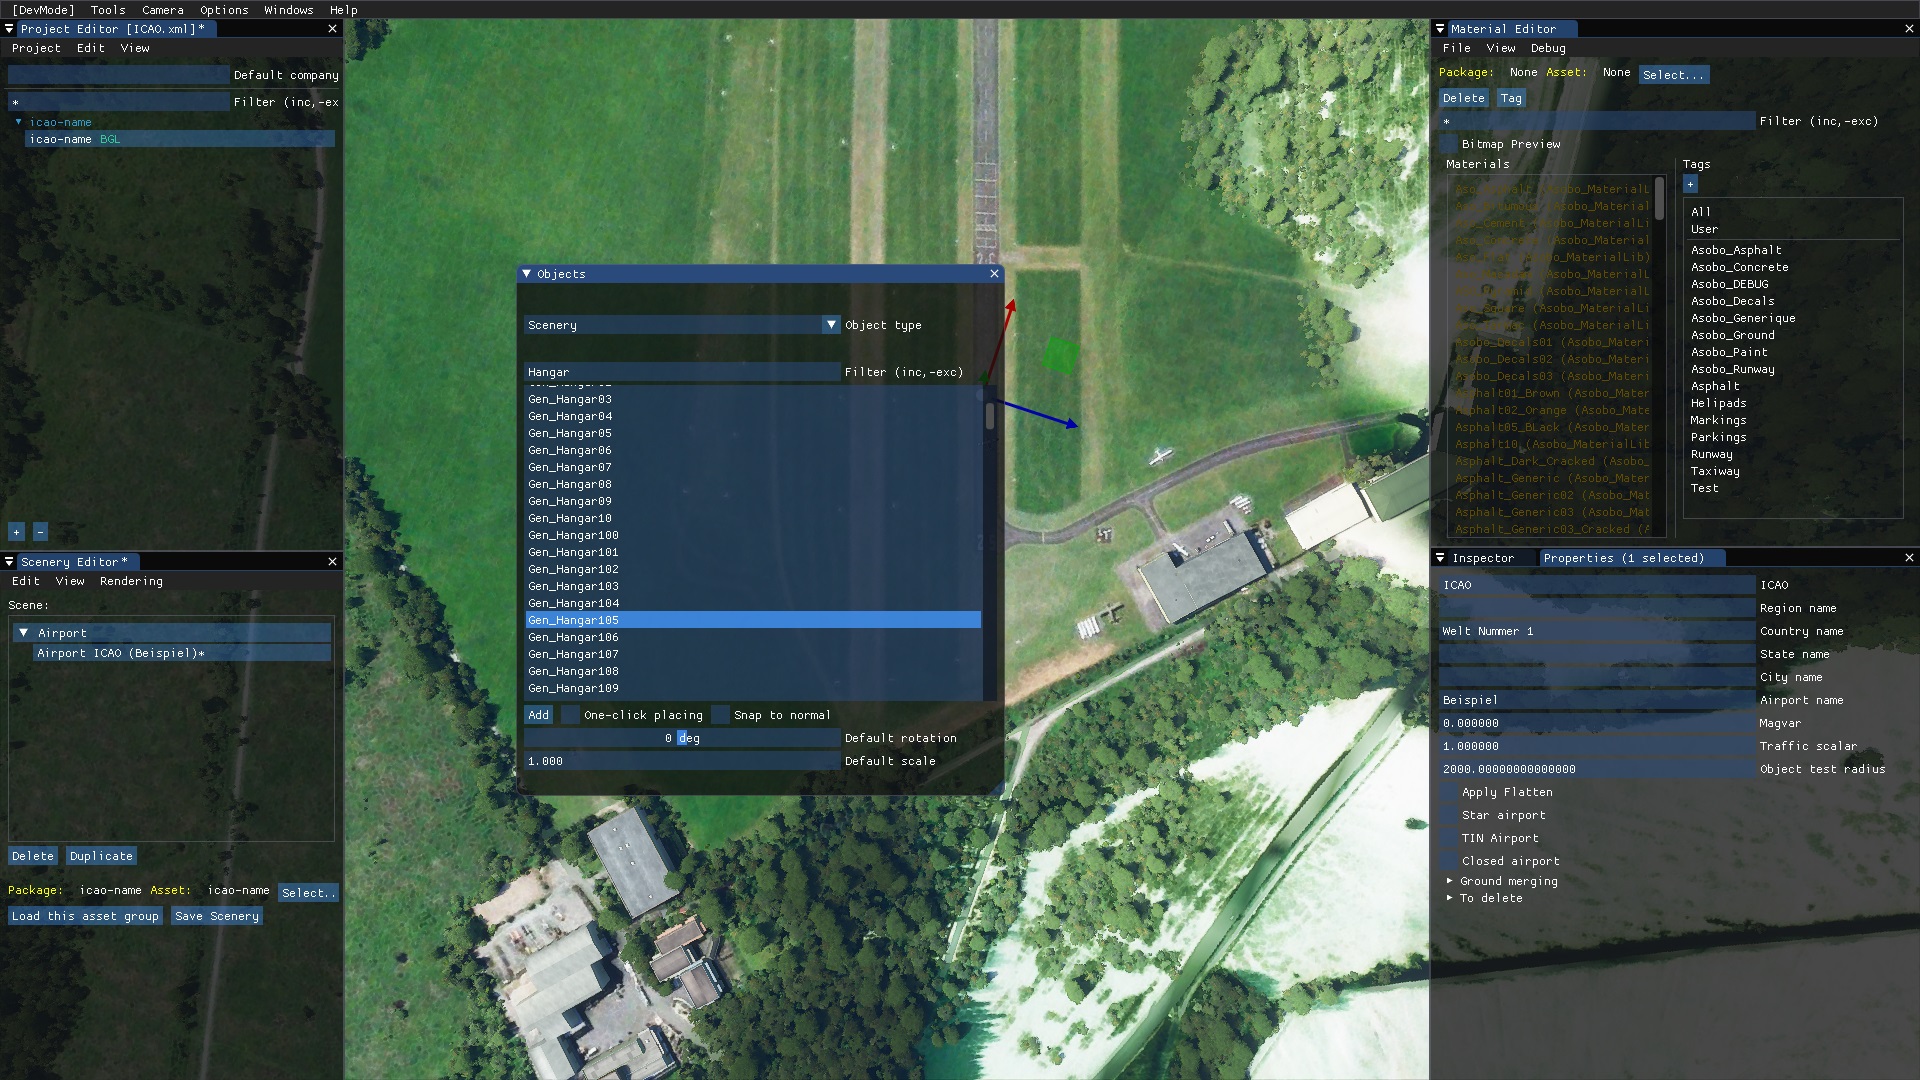The width and height of the screenshot is (1920, 1080).
Task: Select Gen_Hangar100 in object list
Action: pyautogui.click(x=753, y=535)
